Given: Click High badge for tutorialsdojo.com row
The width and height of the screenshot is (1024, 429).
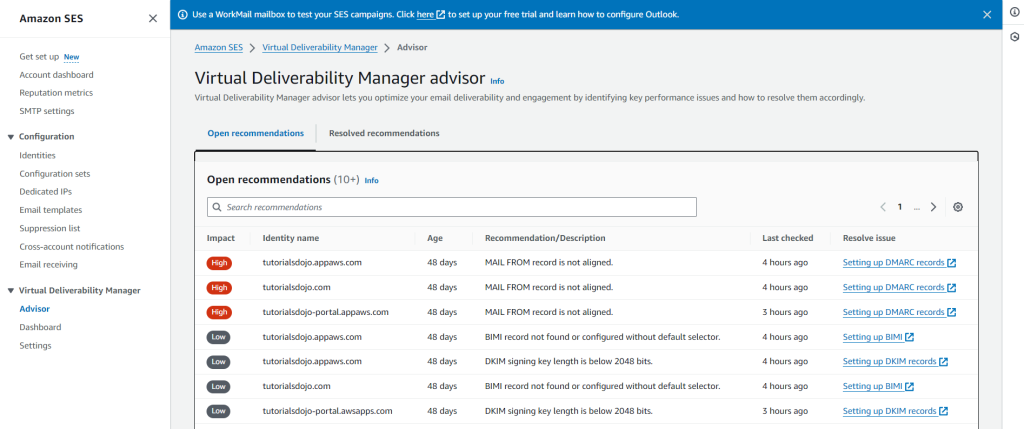Looking at the screenshot, I should [x=219, y=287].
